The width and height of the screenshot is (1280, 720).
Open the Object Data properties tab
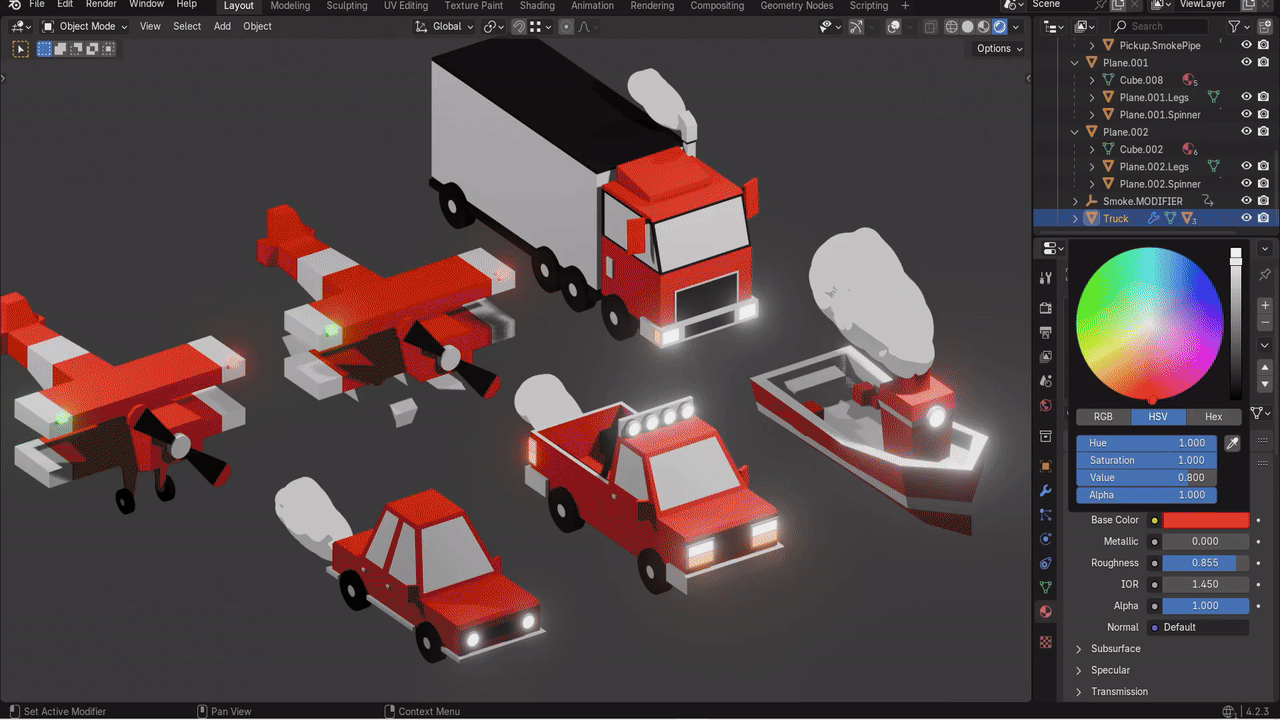tap(1046, 587)
